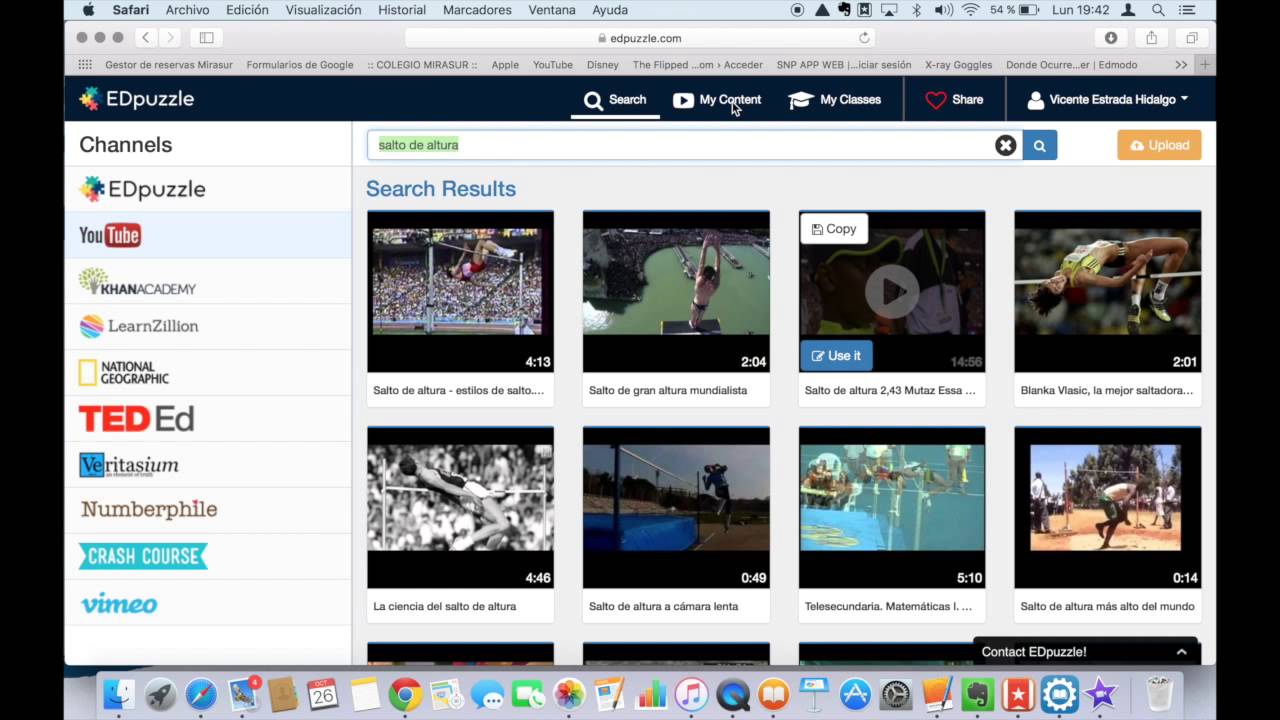This screenshot has height=720, width=1280.
Task: Open the Visualización menu
Action: click(323, 10)
